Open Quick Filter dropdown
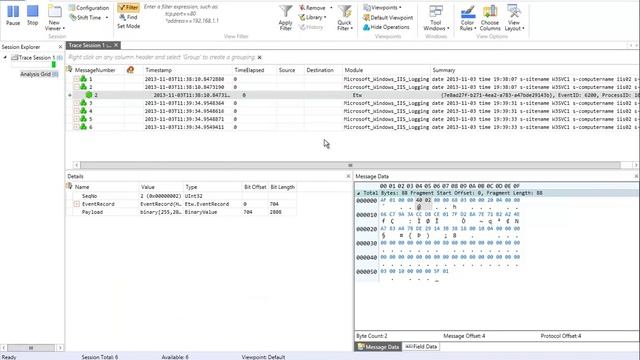The height and width of the screenshot is (360, 640). [345, 18]
